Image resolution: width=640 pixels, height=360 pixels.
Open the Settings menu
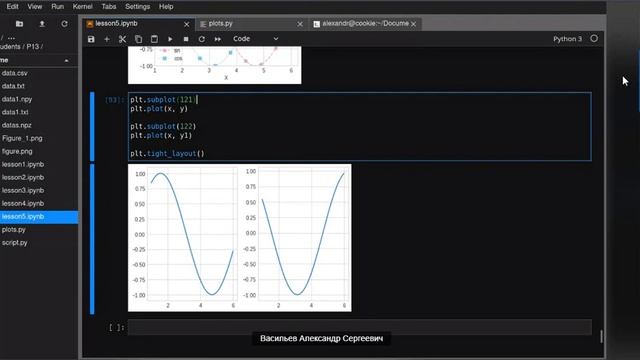pos(138,7)
